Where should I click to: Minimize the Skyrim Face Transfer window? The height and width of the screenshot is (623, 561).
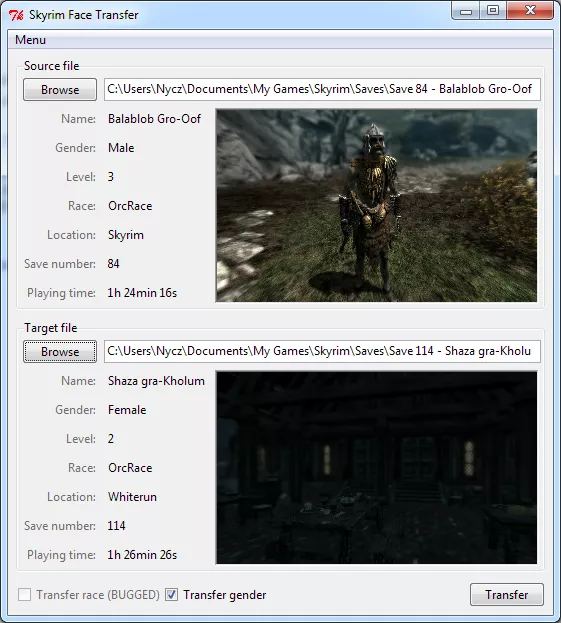(x=466, y=11)
